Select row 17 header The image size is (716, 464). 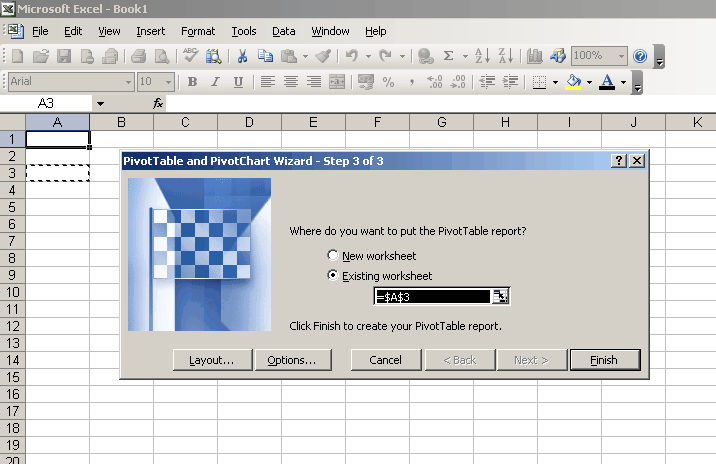pos(12,411)
